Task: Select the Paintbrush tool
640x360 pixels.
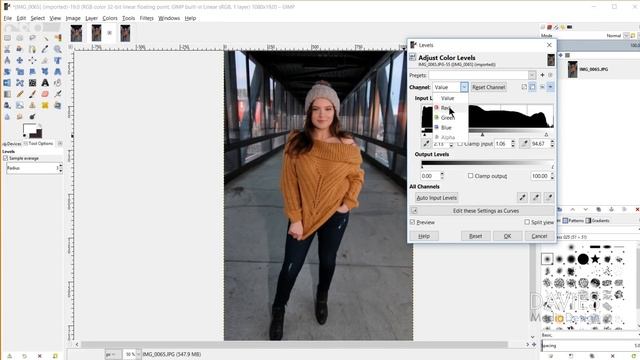Action: [x=32, y=94]
